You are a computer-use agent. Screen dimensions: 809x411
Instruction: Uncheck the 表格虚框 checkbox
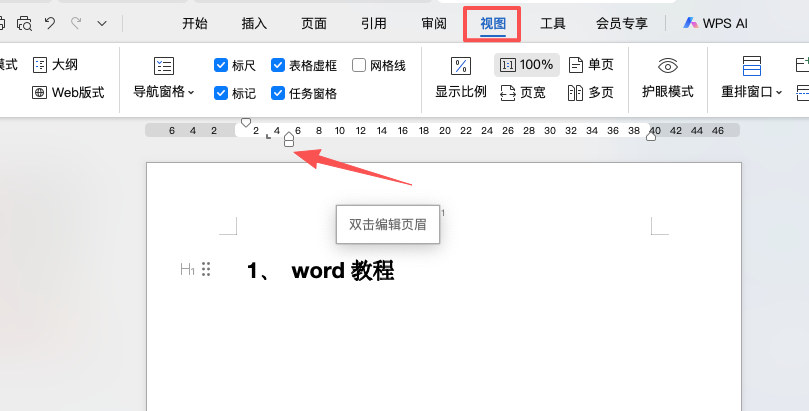pyautogui.click(x=278, y=65)
